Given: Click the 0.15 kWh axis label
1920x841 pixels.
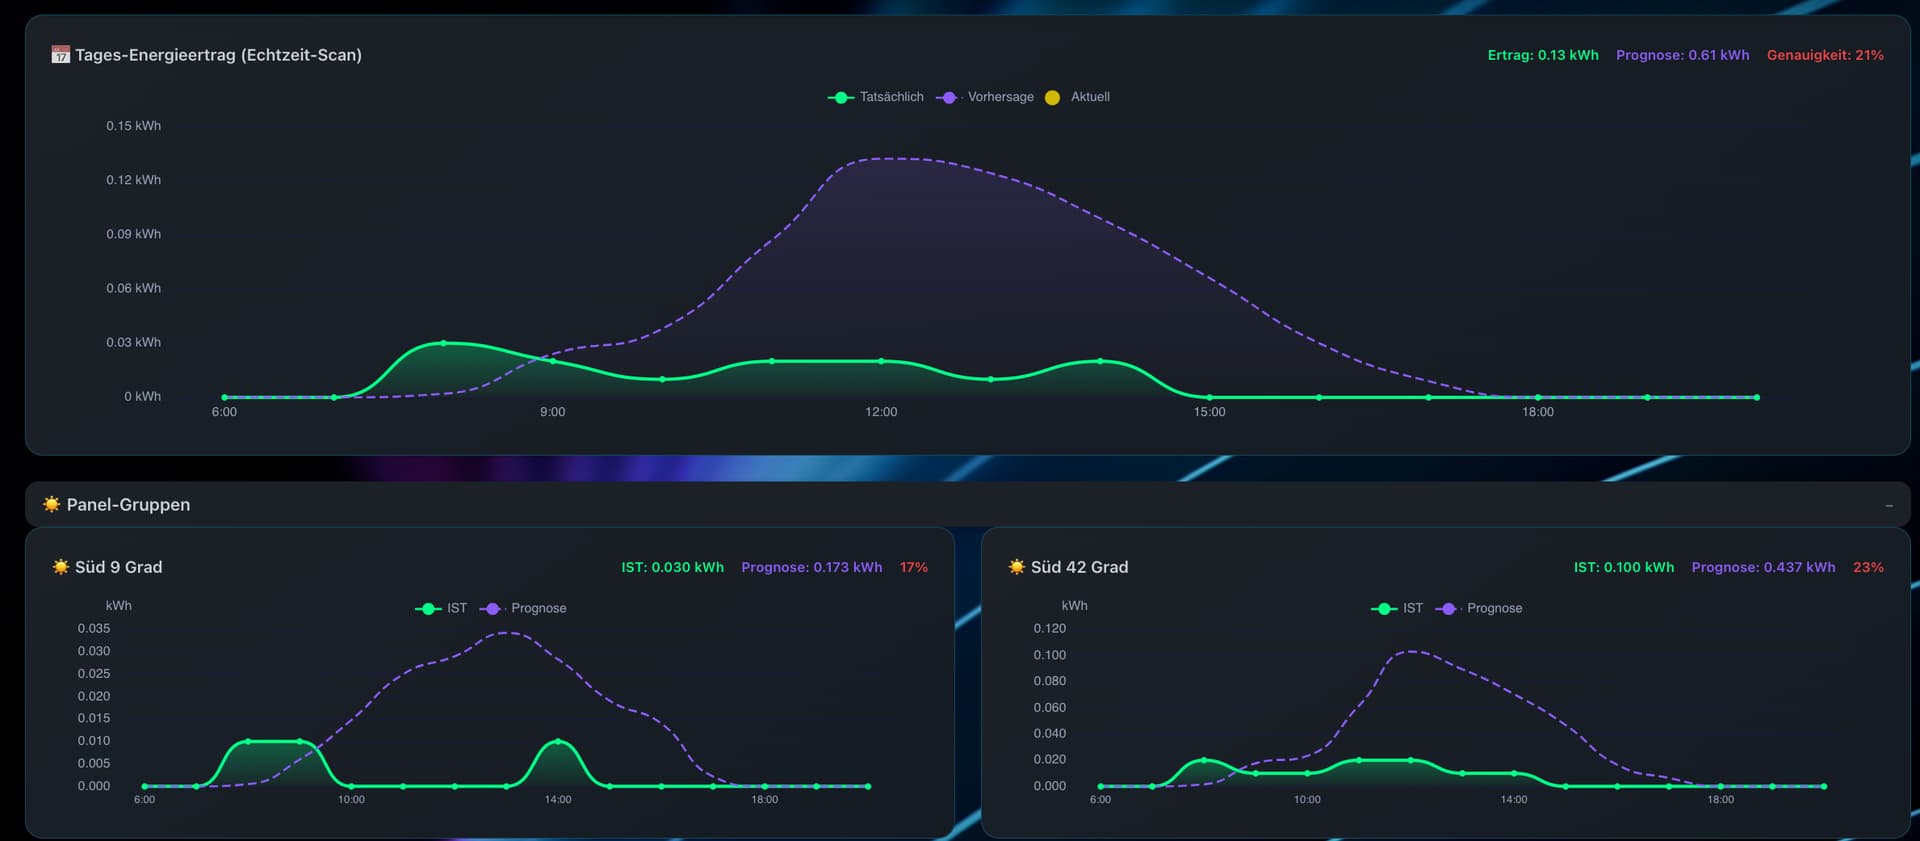Looking at the screenshot, I should click(133, 126).
